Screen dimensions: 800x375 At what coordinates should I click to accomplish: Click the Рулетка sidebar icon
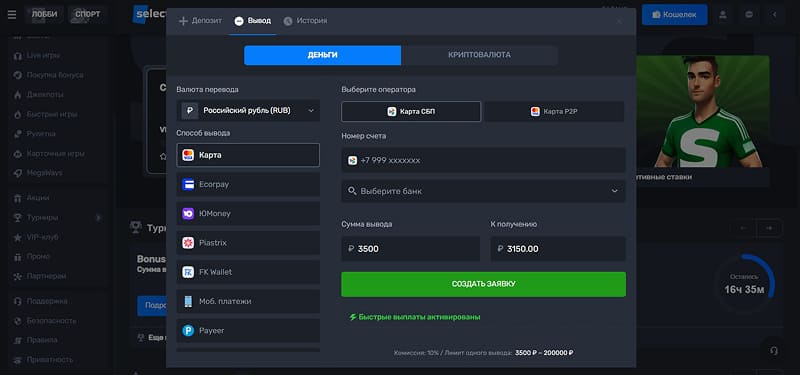[17, 134]
